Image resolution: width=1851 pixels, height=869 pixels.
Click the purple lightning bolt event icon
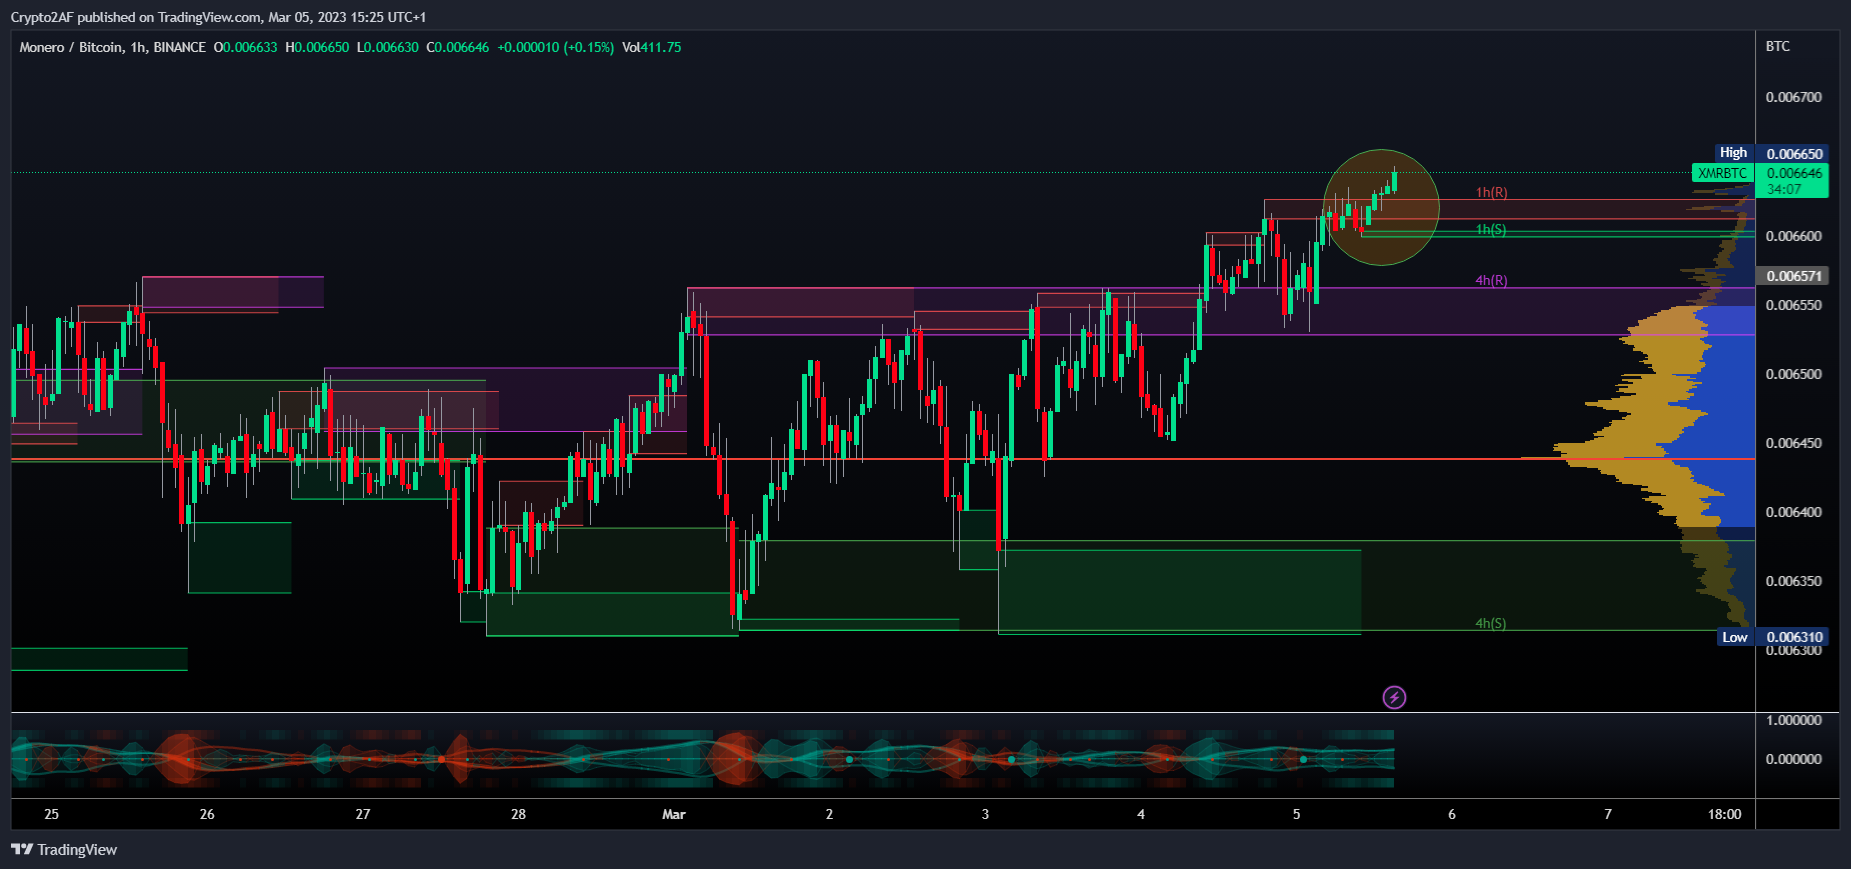pyautogui.click(x=1394, y=697)
